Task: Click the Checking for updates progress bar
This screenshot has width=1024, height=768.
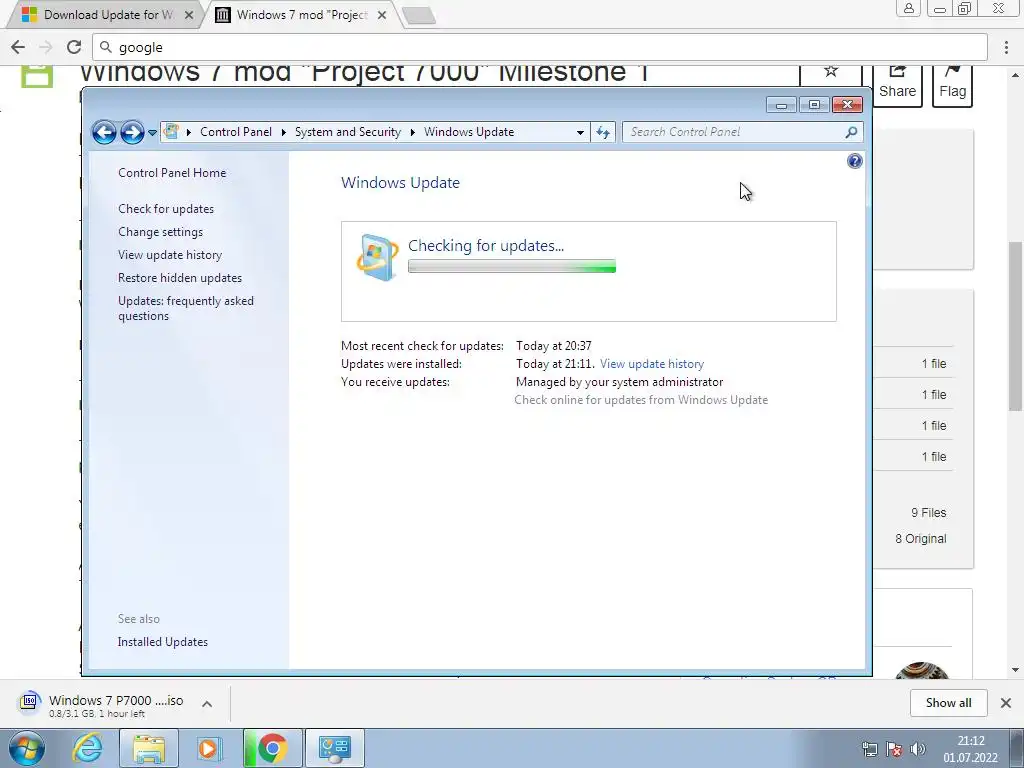Action: tap(511, 266)
